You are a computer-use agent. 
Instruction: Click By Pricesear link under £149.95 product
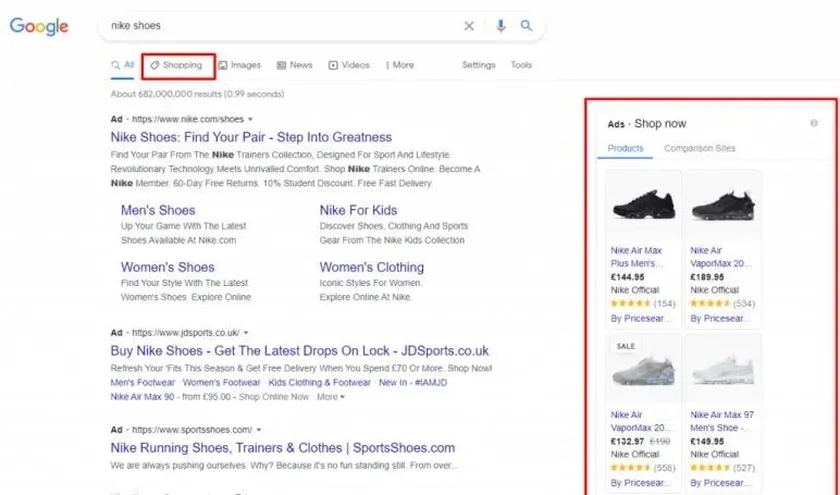point(720,483)
